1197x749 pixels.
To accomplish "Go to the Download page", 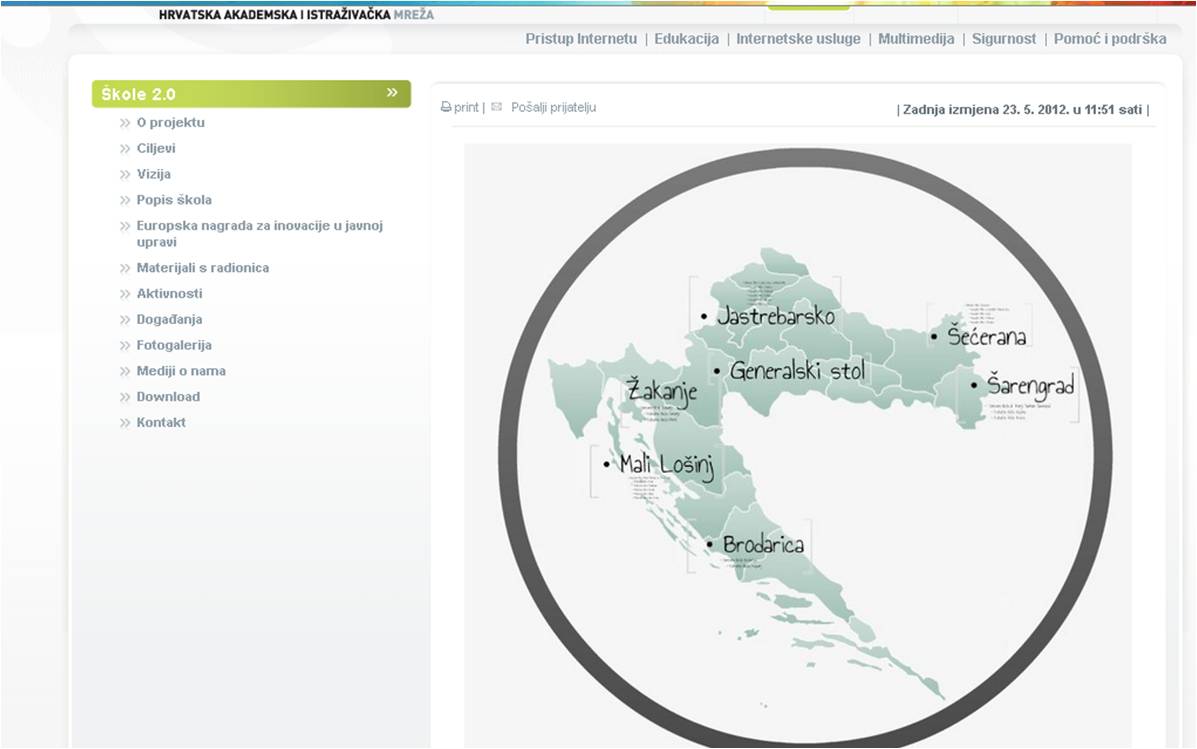I will (168, 397).
